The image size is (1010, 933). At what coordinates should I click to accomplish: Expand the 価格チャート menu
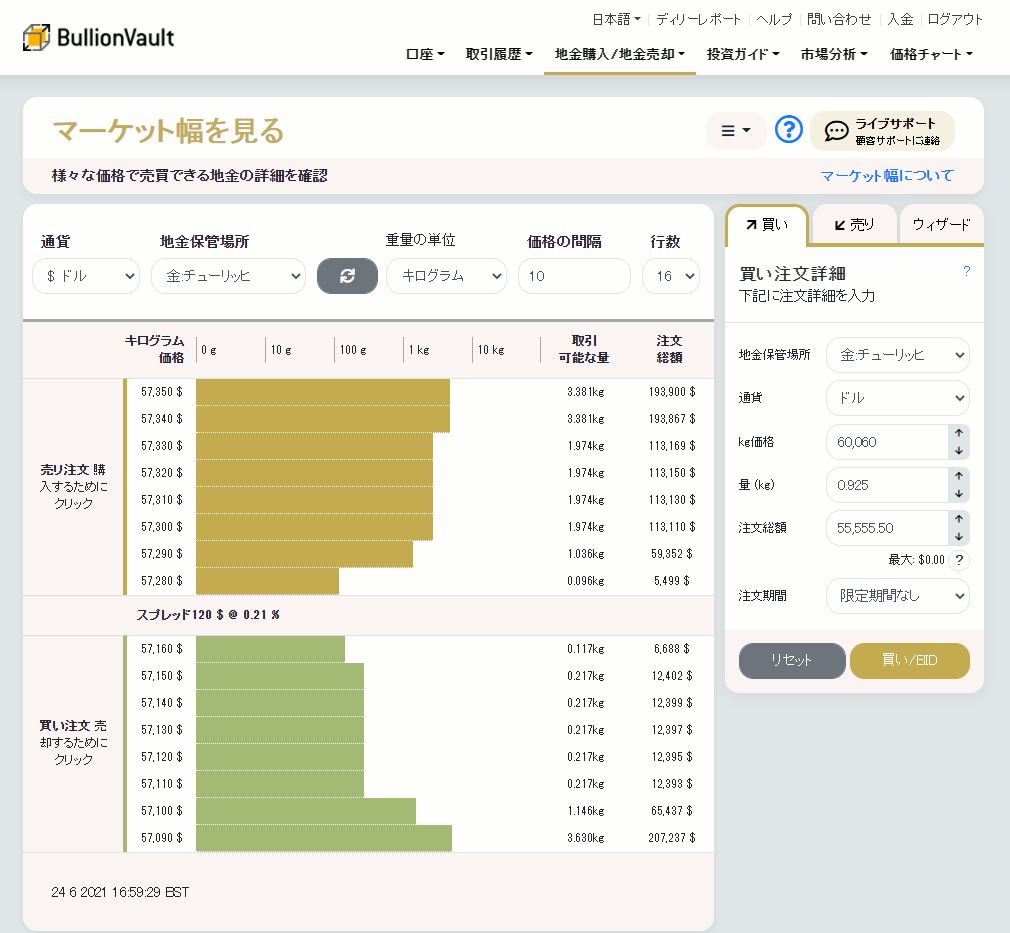pos(931,54)
